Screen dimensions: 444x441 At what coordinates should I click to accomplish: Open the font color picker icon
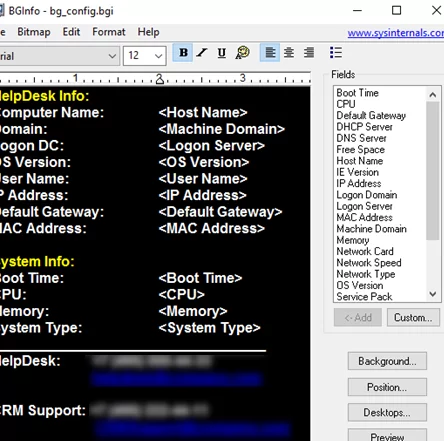[242, 53]
